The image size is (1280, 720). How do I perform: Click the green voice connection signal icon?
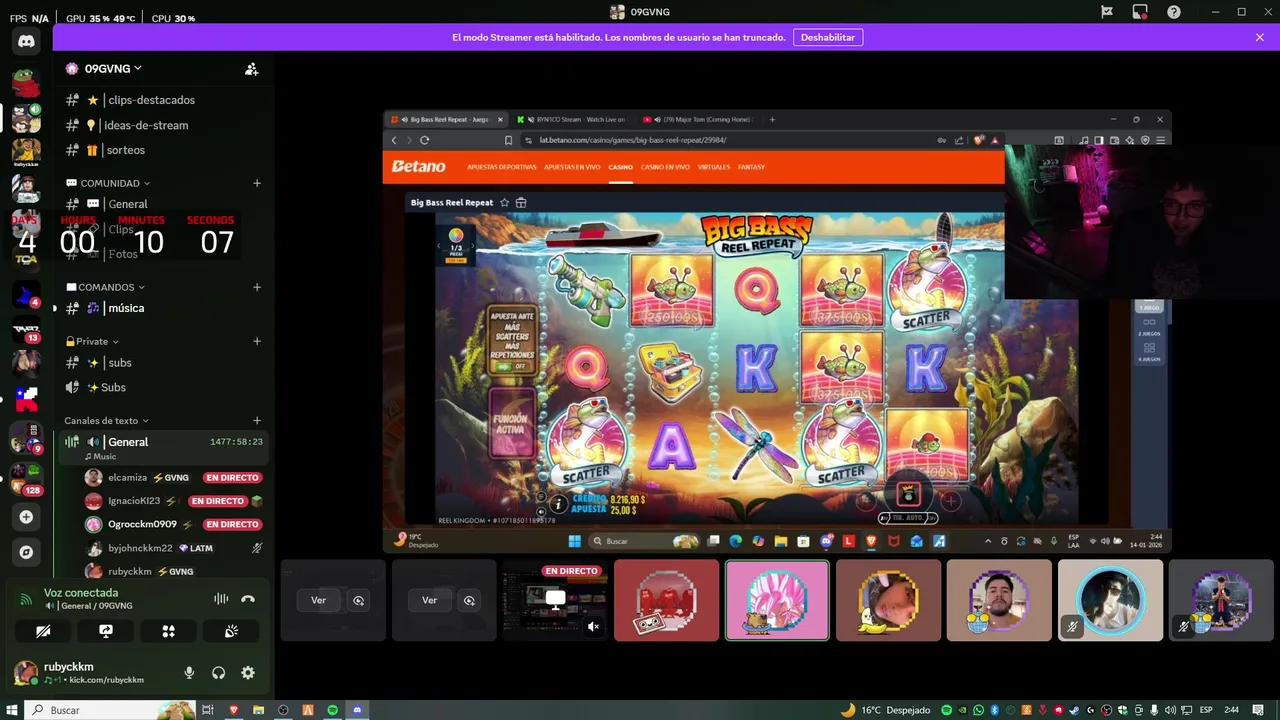[26, 599]
